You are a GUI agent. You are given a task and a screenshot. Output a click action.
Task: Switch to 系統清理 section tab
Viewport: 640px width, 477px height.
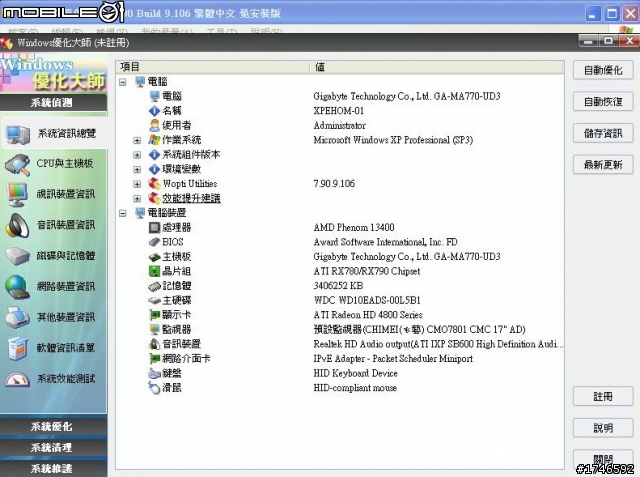(x=53, y=448)
